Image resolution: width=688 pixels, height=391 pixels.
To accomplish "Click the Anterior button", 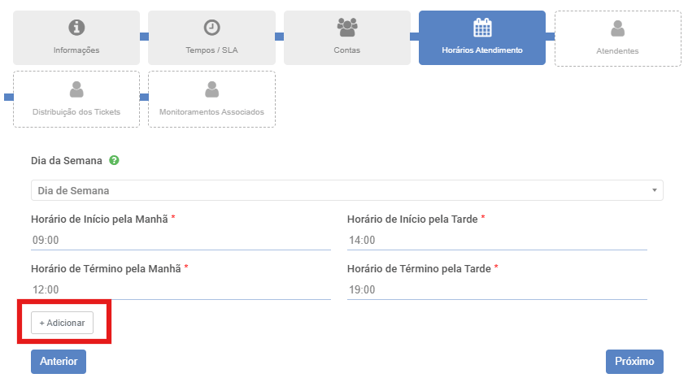I will (58, 362).
